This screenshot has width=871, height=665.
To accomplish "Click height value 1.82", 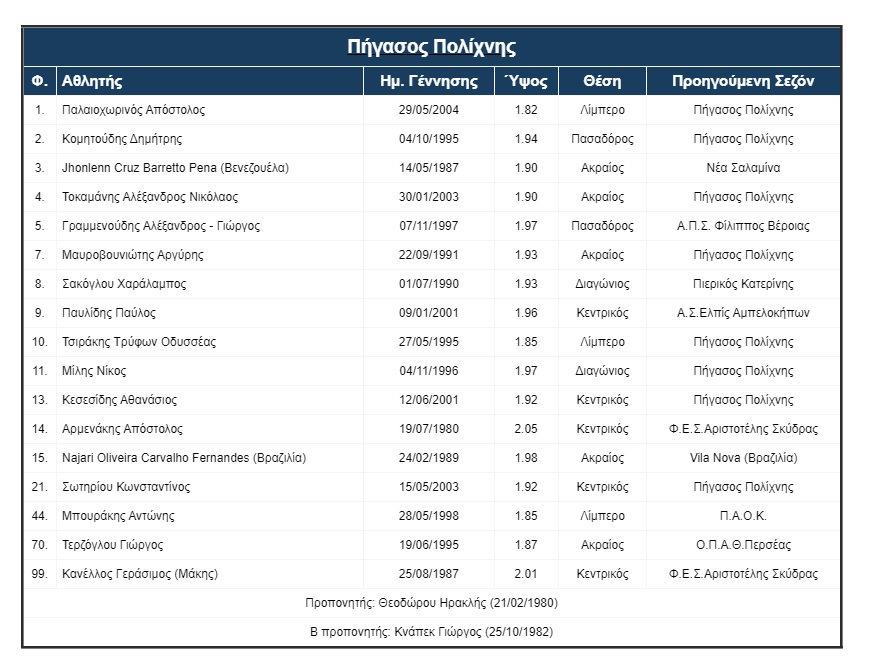I will click(x=526, y=110).
